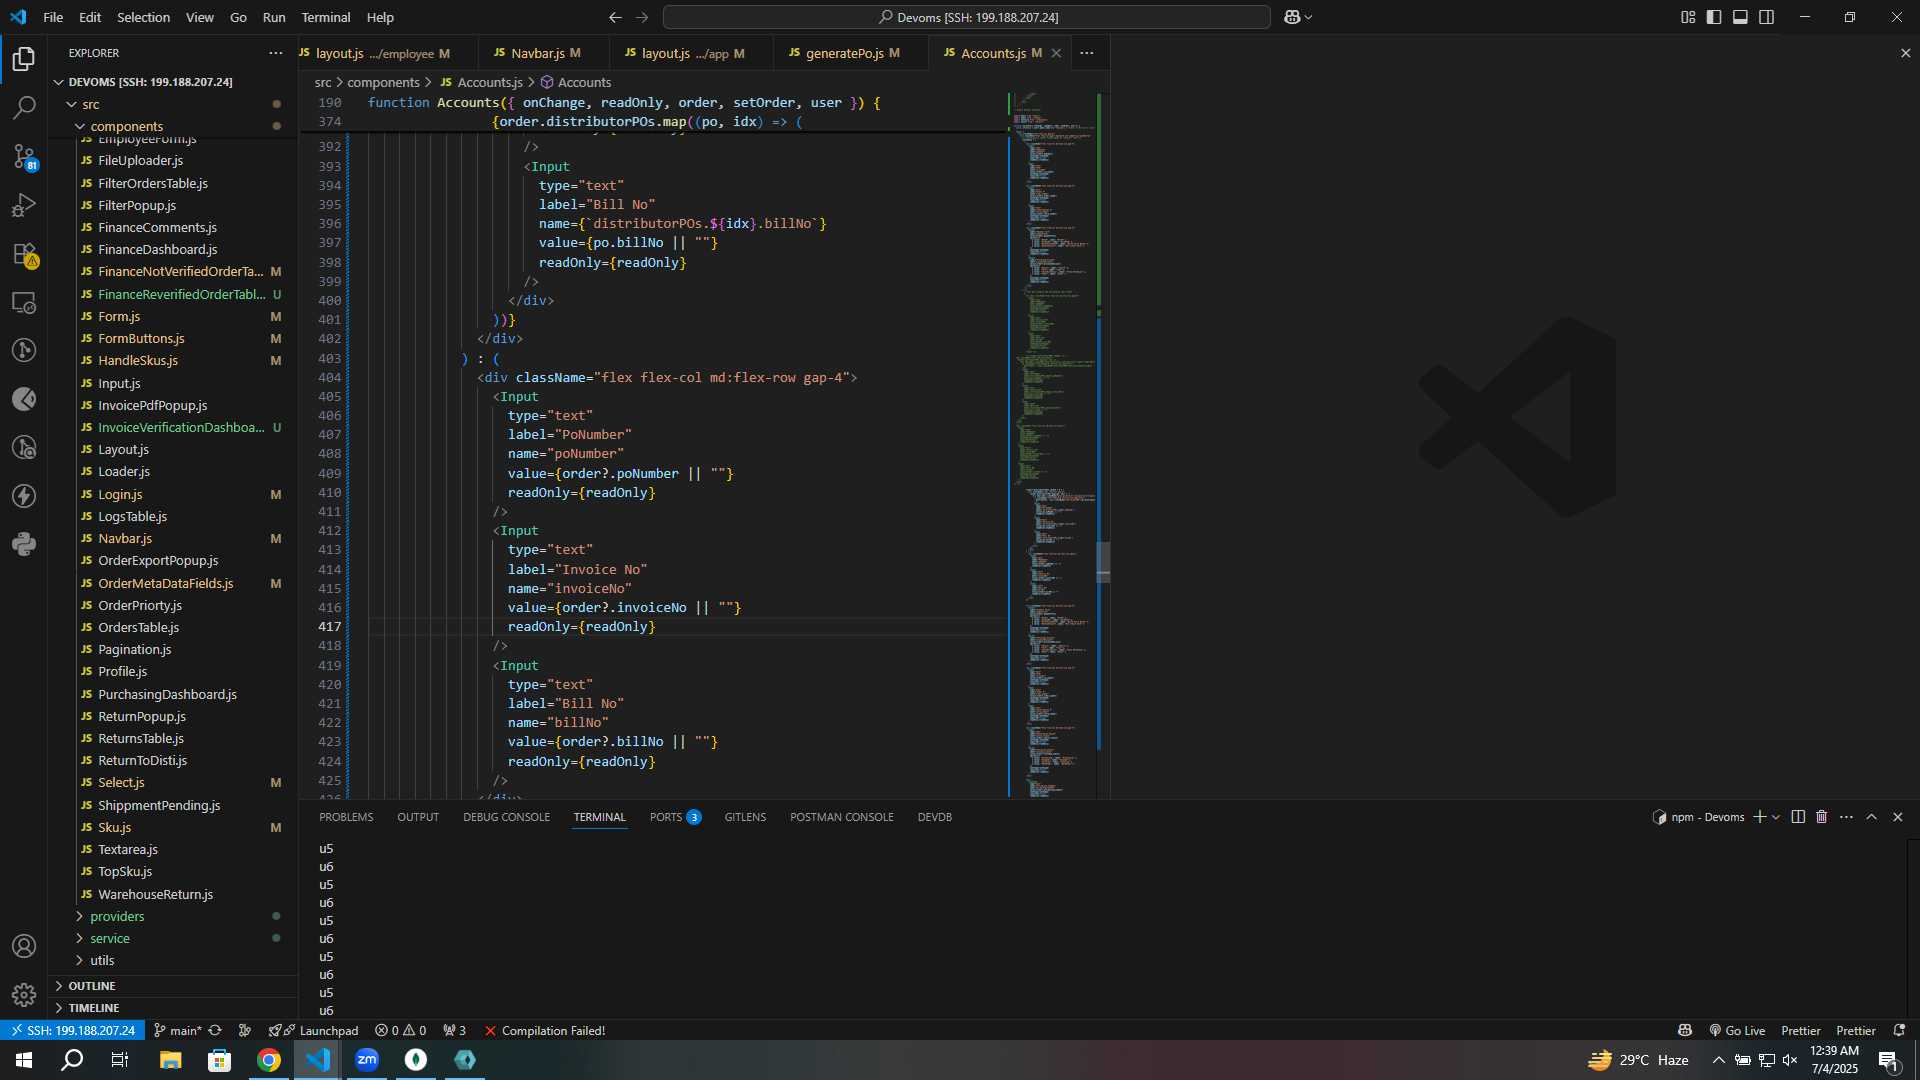Maximize the terminal panel size

(x=1872, y=817)
